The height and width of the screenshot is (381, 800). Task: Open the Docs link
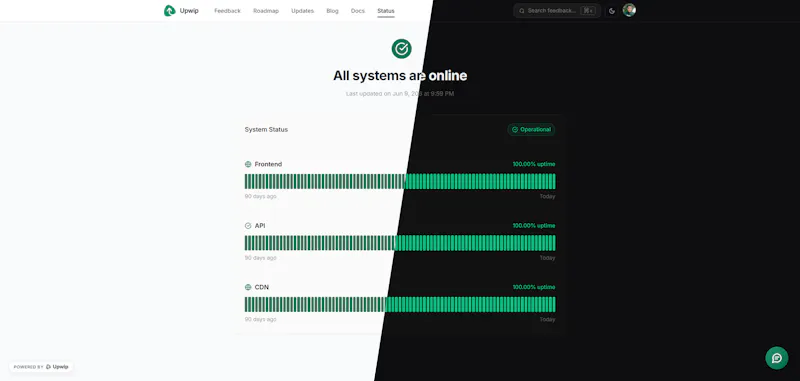(358, 11)
